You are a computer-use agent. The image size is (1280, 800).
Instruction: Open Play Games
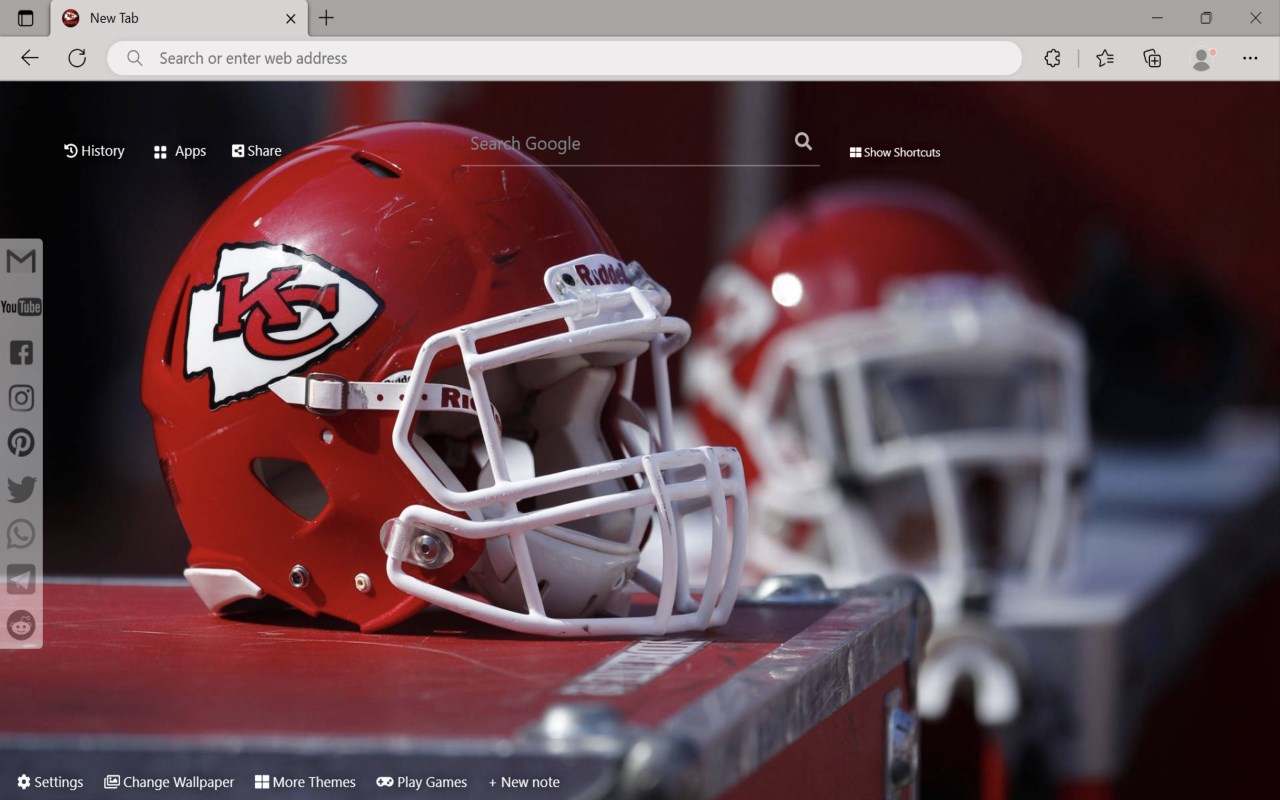coord(422,782)
